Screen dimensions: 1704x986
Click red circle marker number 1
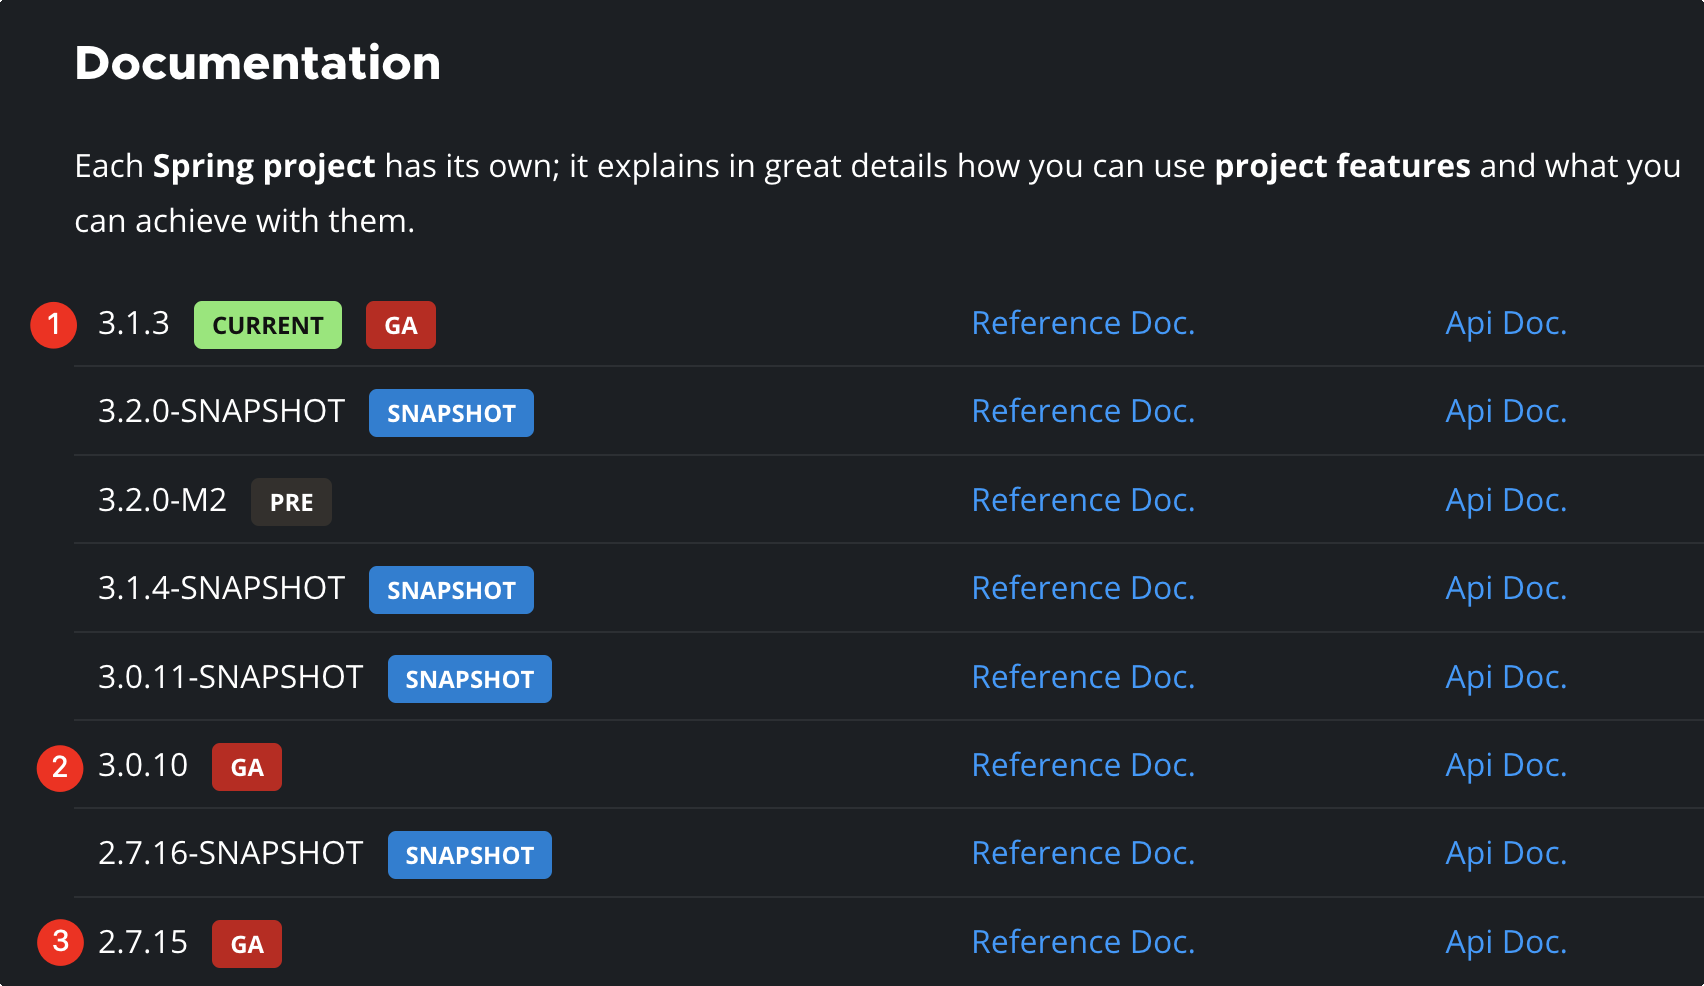tap(54, 325)
